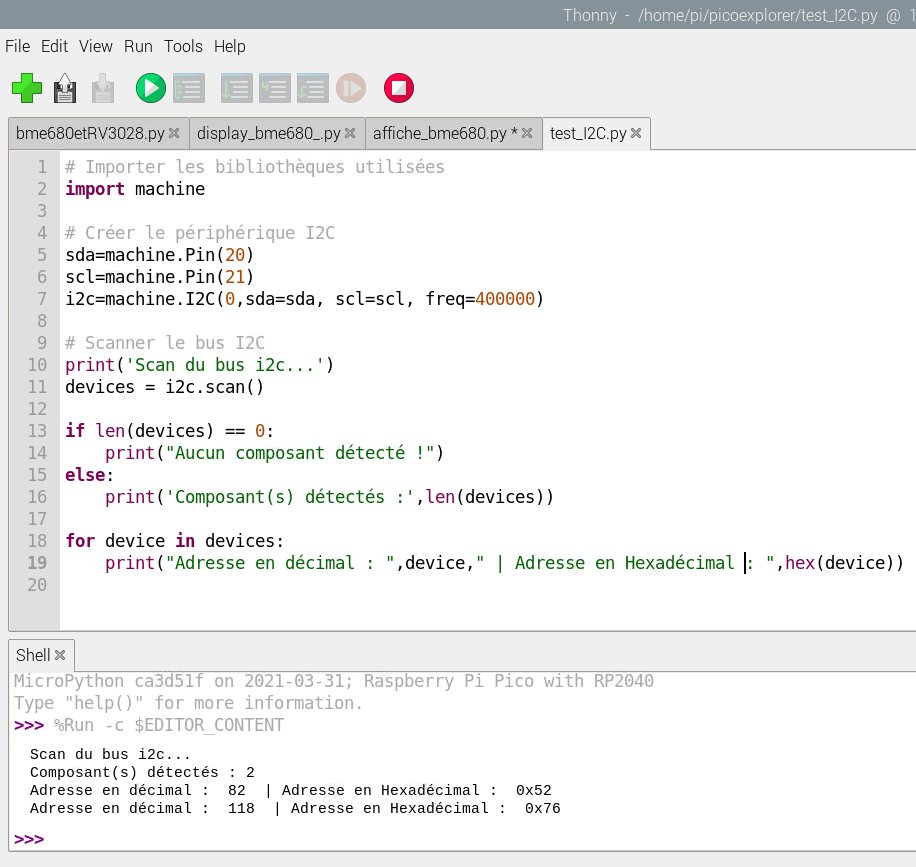916x867 pixels.
Task: Close the affiche_bme680.py tab
Action: tap(527, 133)
